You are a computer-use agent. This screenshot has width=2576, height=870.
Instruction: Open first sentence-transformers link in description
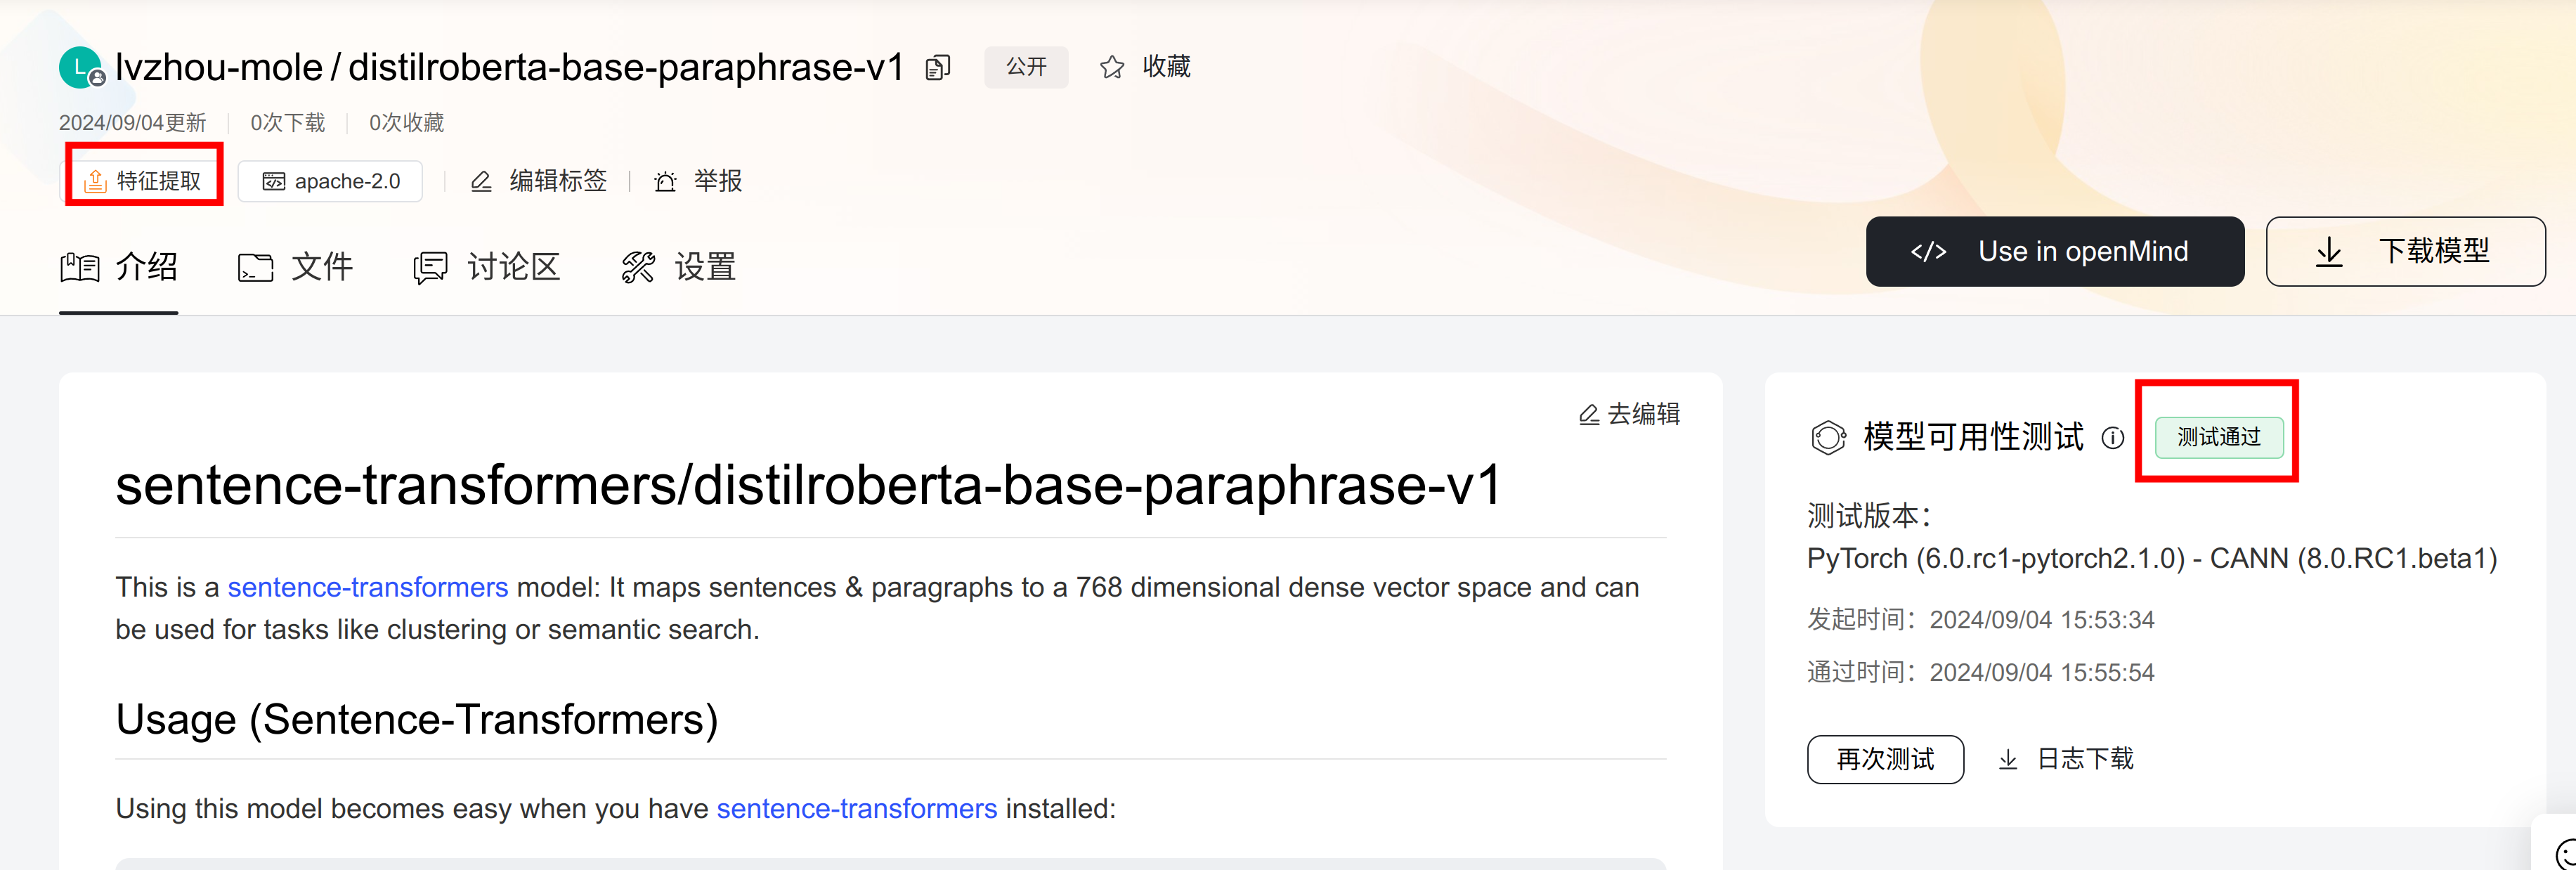pyautogui.click(x=368, y=587)
